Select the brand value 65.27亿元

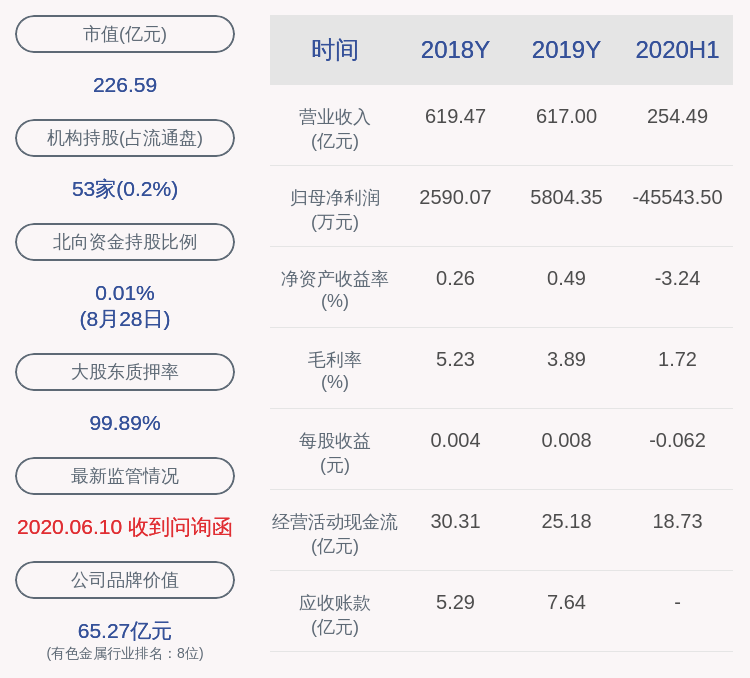(125, 632)
